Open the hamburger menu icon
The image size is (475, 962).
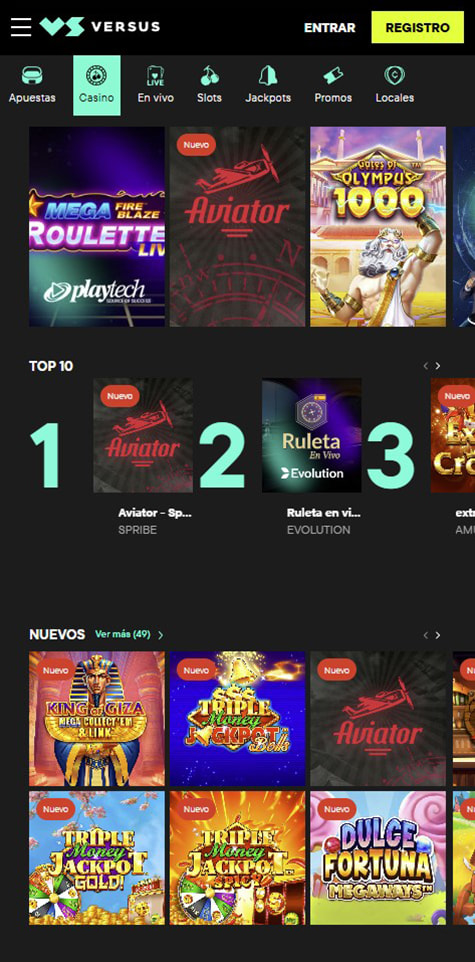[x=21, y=27]
